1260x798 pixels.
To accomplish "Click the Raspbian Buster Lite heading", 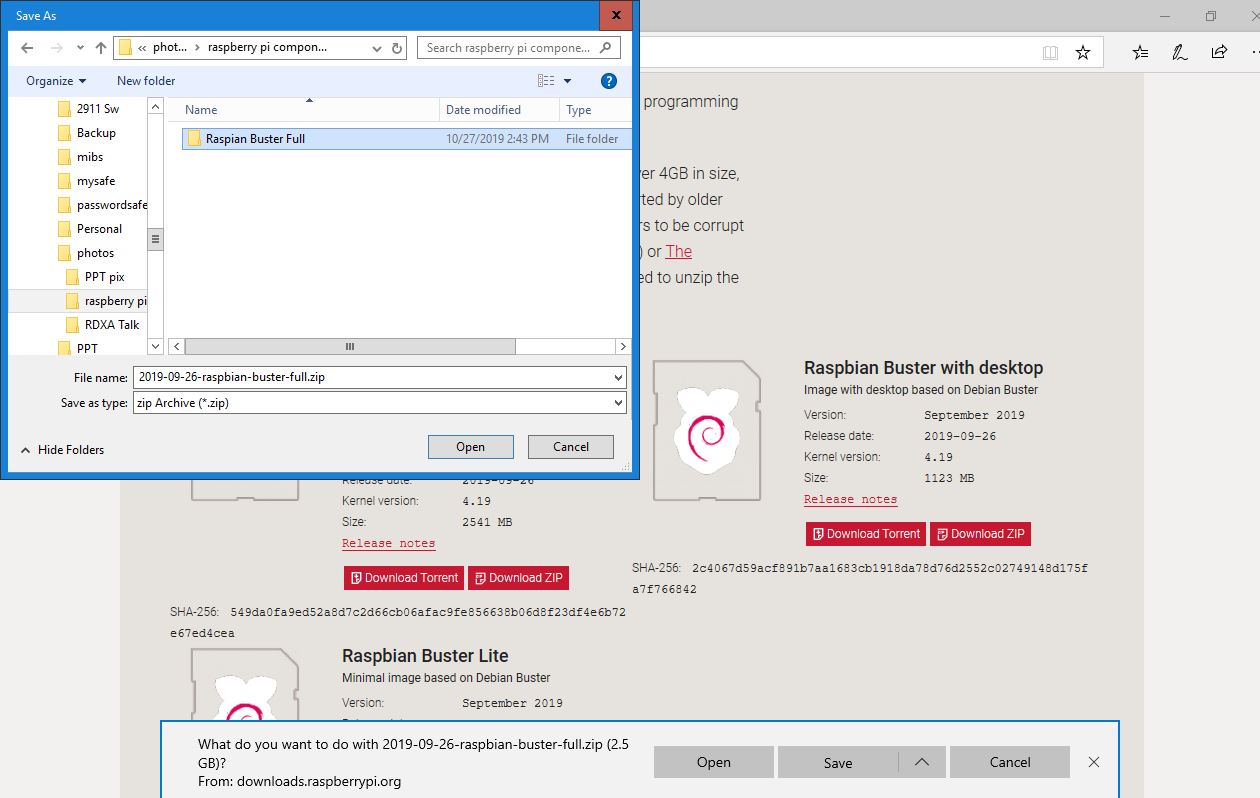I will 425,656.
